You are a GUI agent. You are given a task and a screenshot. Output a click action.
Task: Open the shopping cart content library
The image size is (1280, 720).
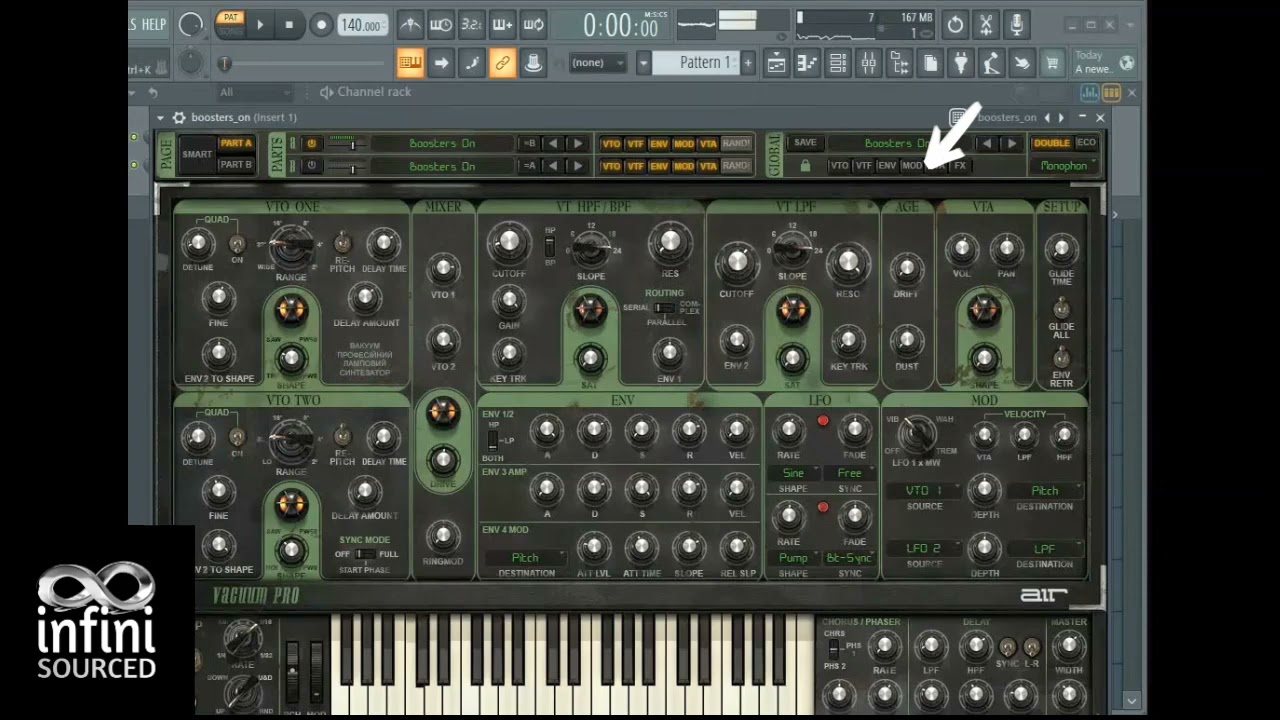point(1052,63)
